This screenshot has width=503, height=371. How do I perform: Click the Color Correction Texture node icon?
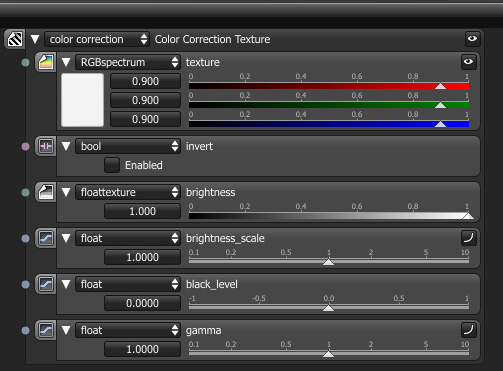click(15, 39)
